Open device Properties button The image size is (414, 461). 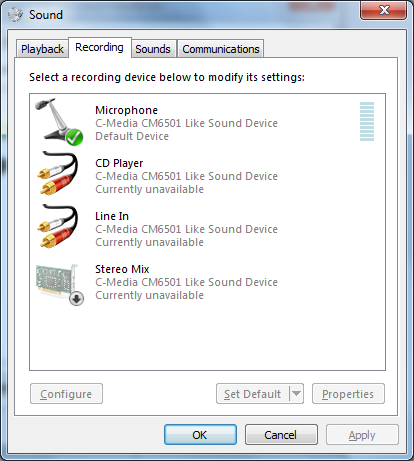(348, 394)
